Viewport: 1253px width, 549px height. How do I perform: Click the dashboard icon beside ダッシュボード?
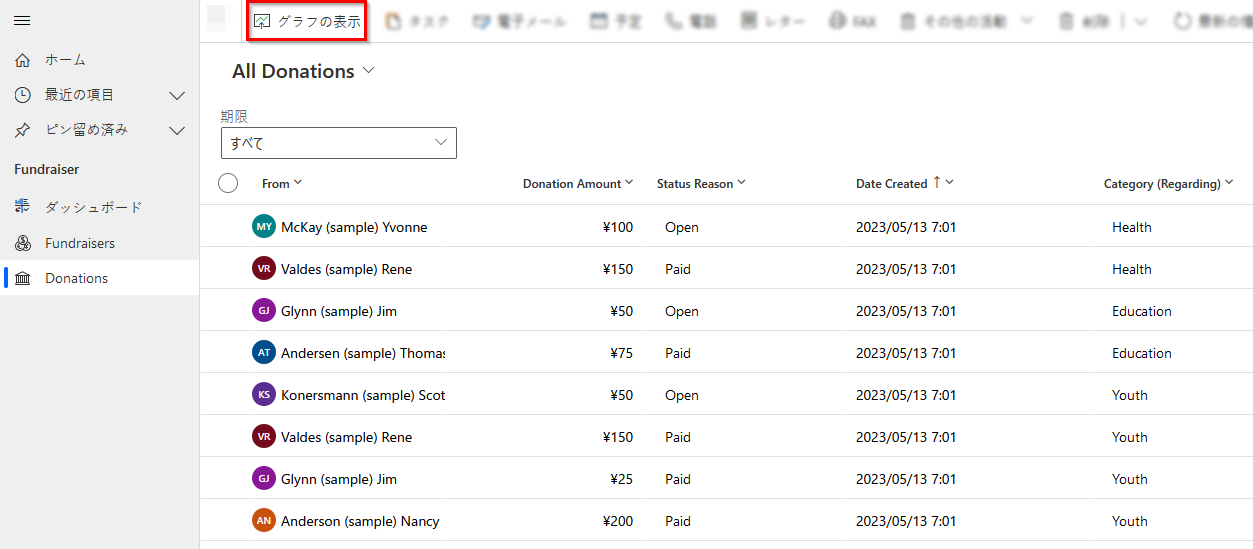(x=22, y=207)
